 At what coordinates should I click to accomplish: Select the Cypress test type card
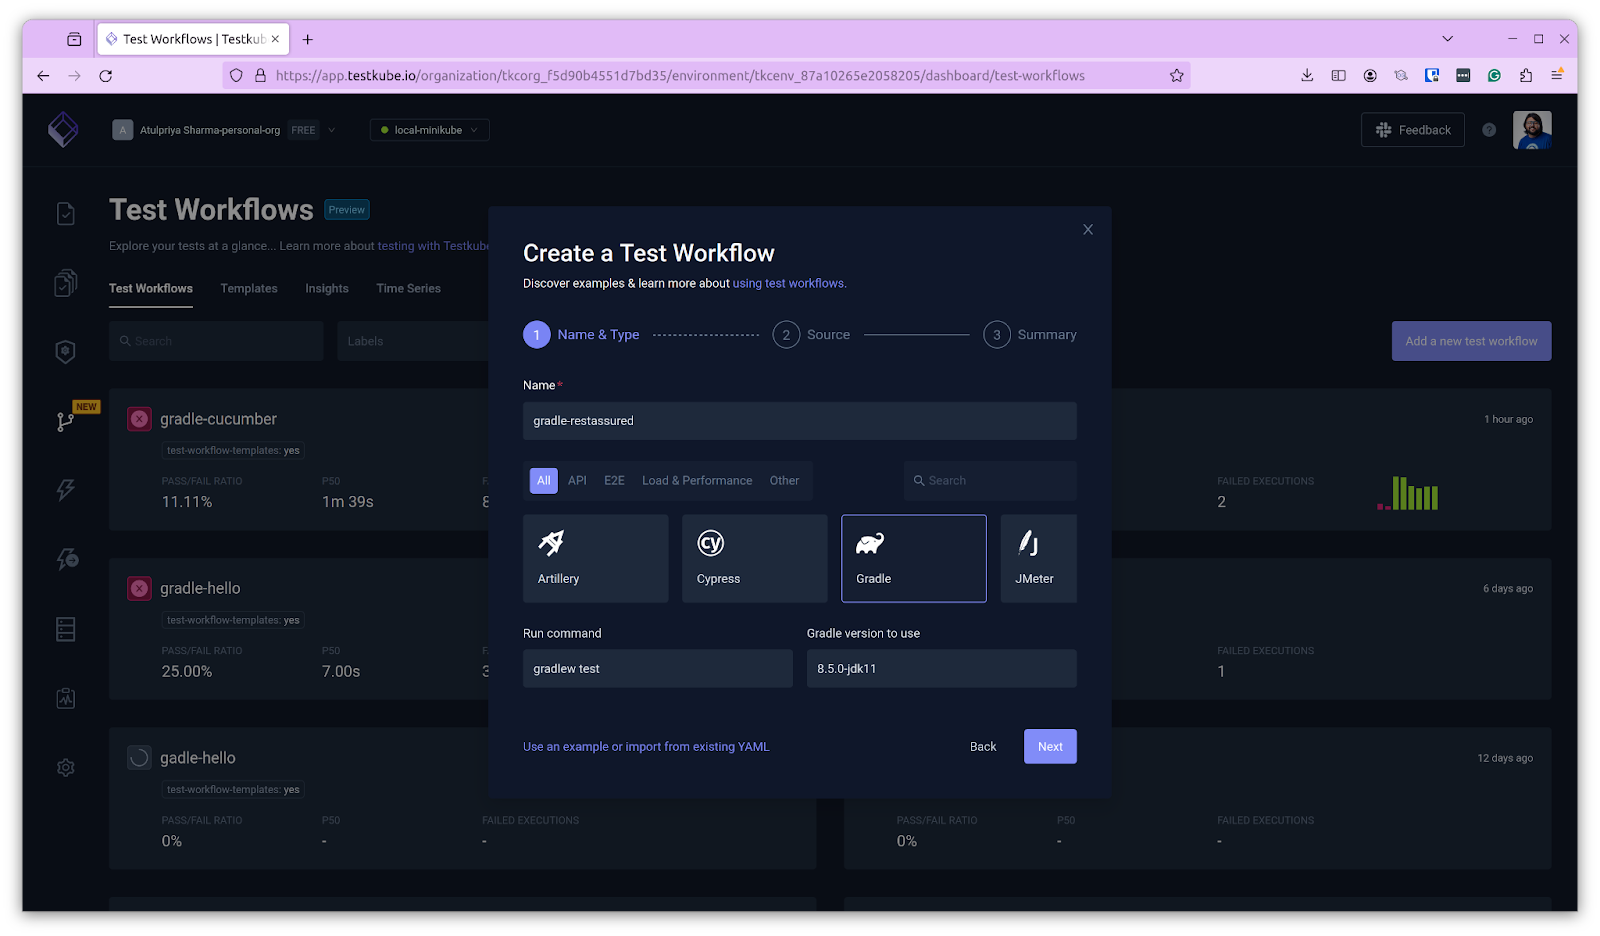tap(754, 558)
